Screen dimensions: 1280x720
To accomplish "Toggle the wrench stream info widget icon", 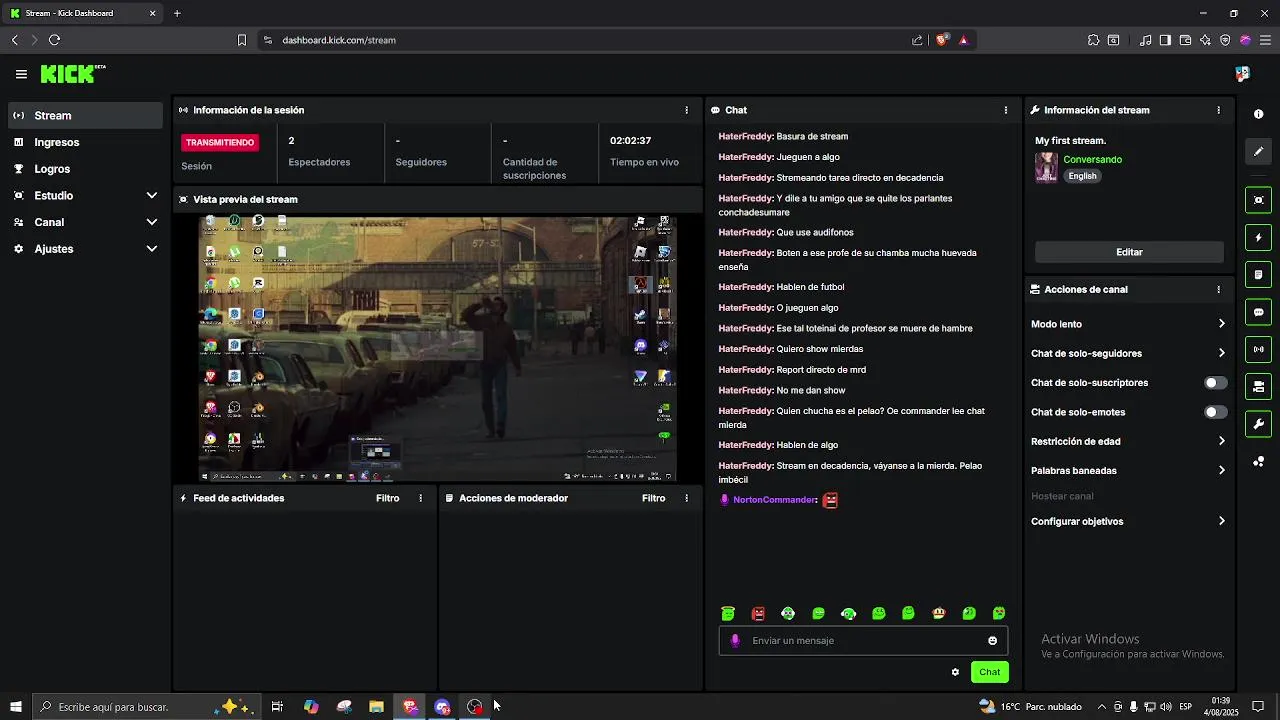I will tap(1259, 424).
